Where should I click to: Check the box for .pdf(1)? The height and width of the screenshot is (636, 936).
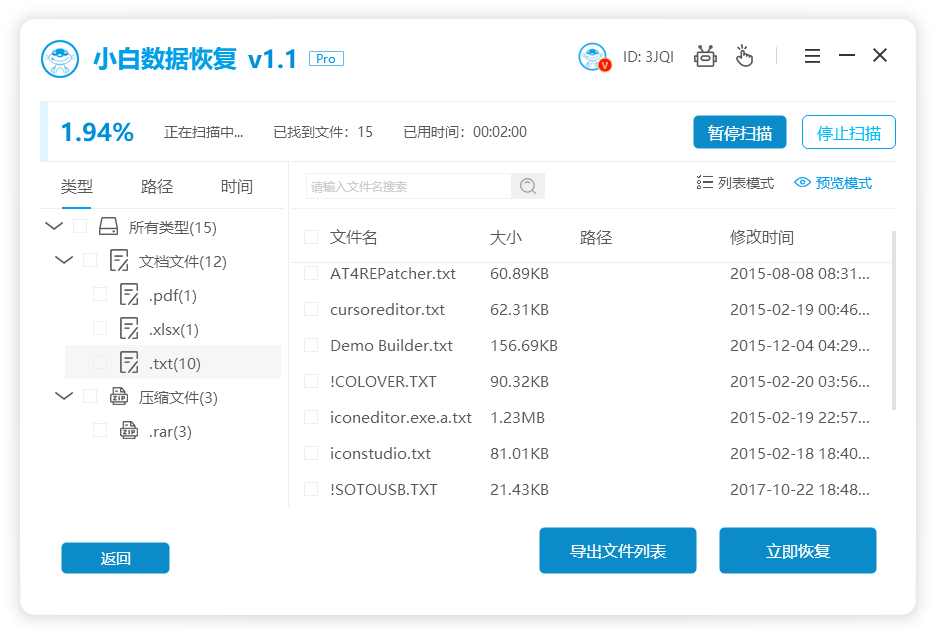pyautogui.click(x=100, y=295)
